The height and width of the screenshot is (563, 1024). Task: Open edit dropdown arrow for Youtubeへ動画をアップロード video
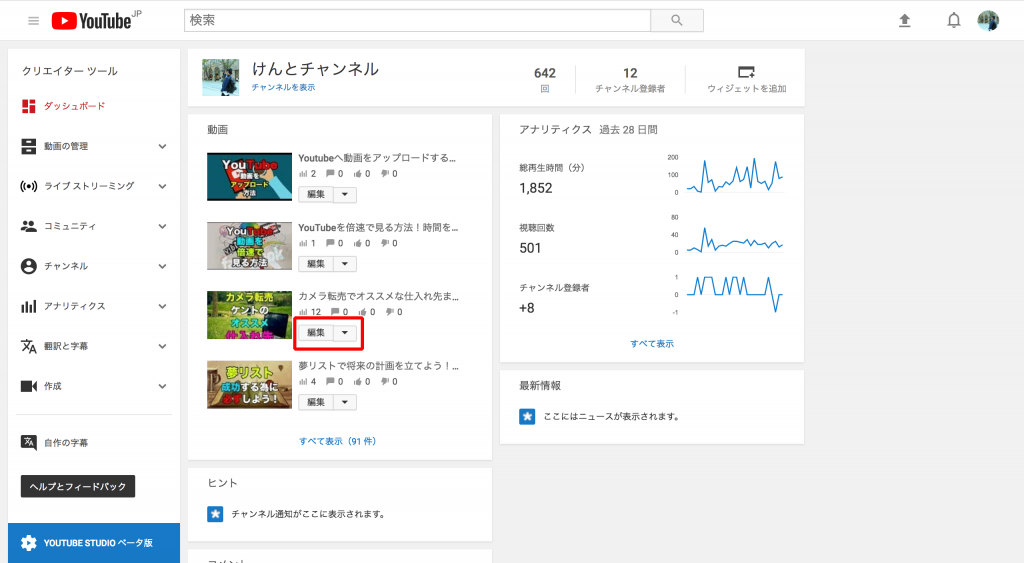345,194
